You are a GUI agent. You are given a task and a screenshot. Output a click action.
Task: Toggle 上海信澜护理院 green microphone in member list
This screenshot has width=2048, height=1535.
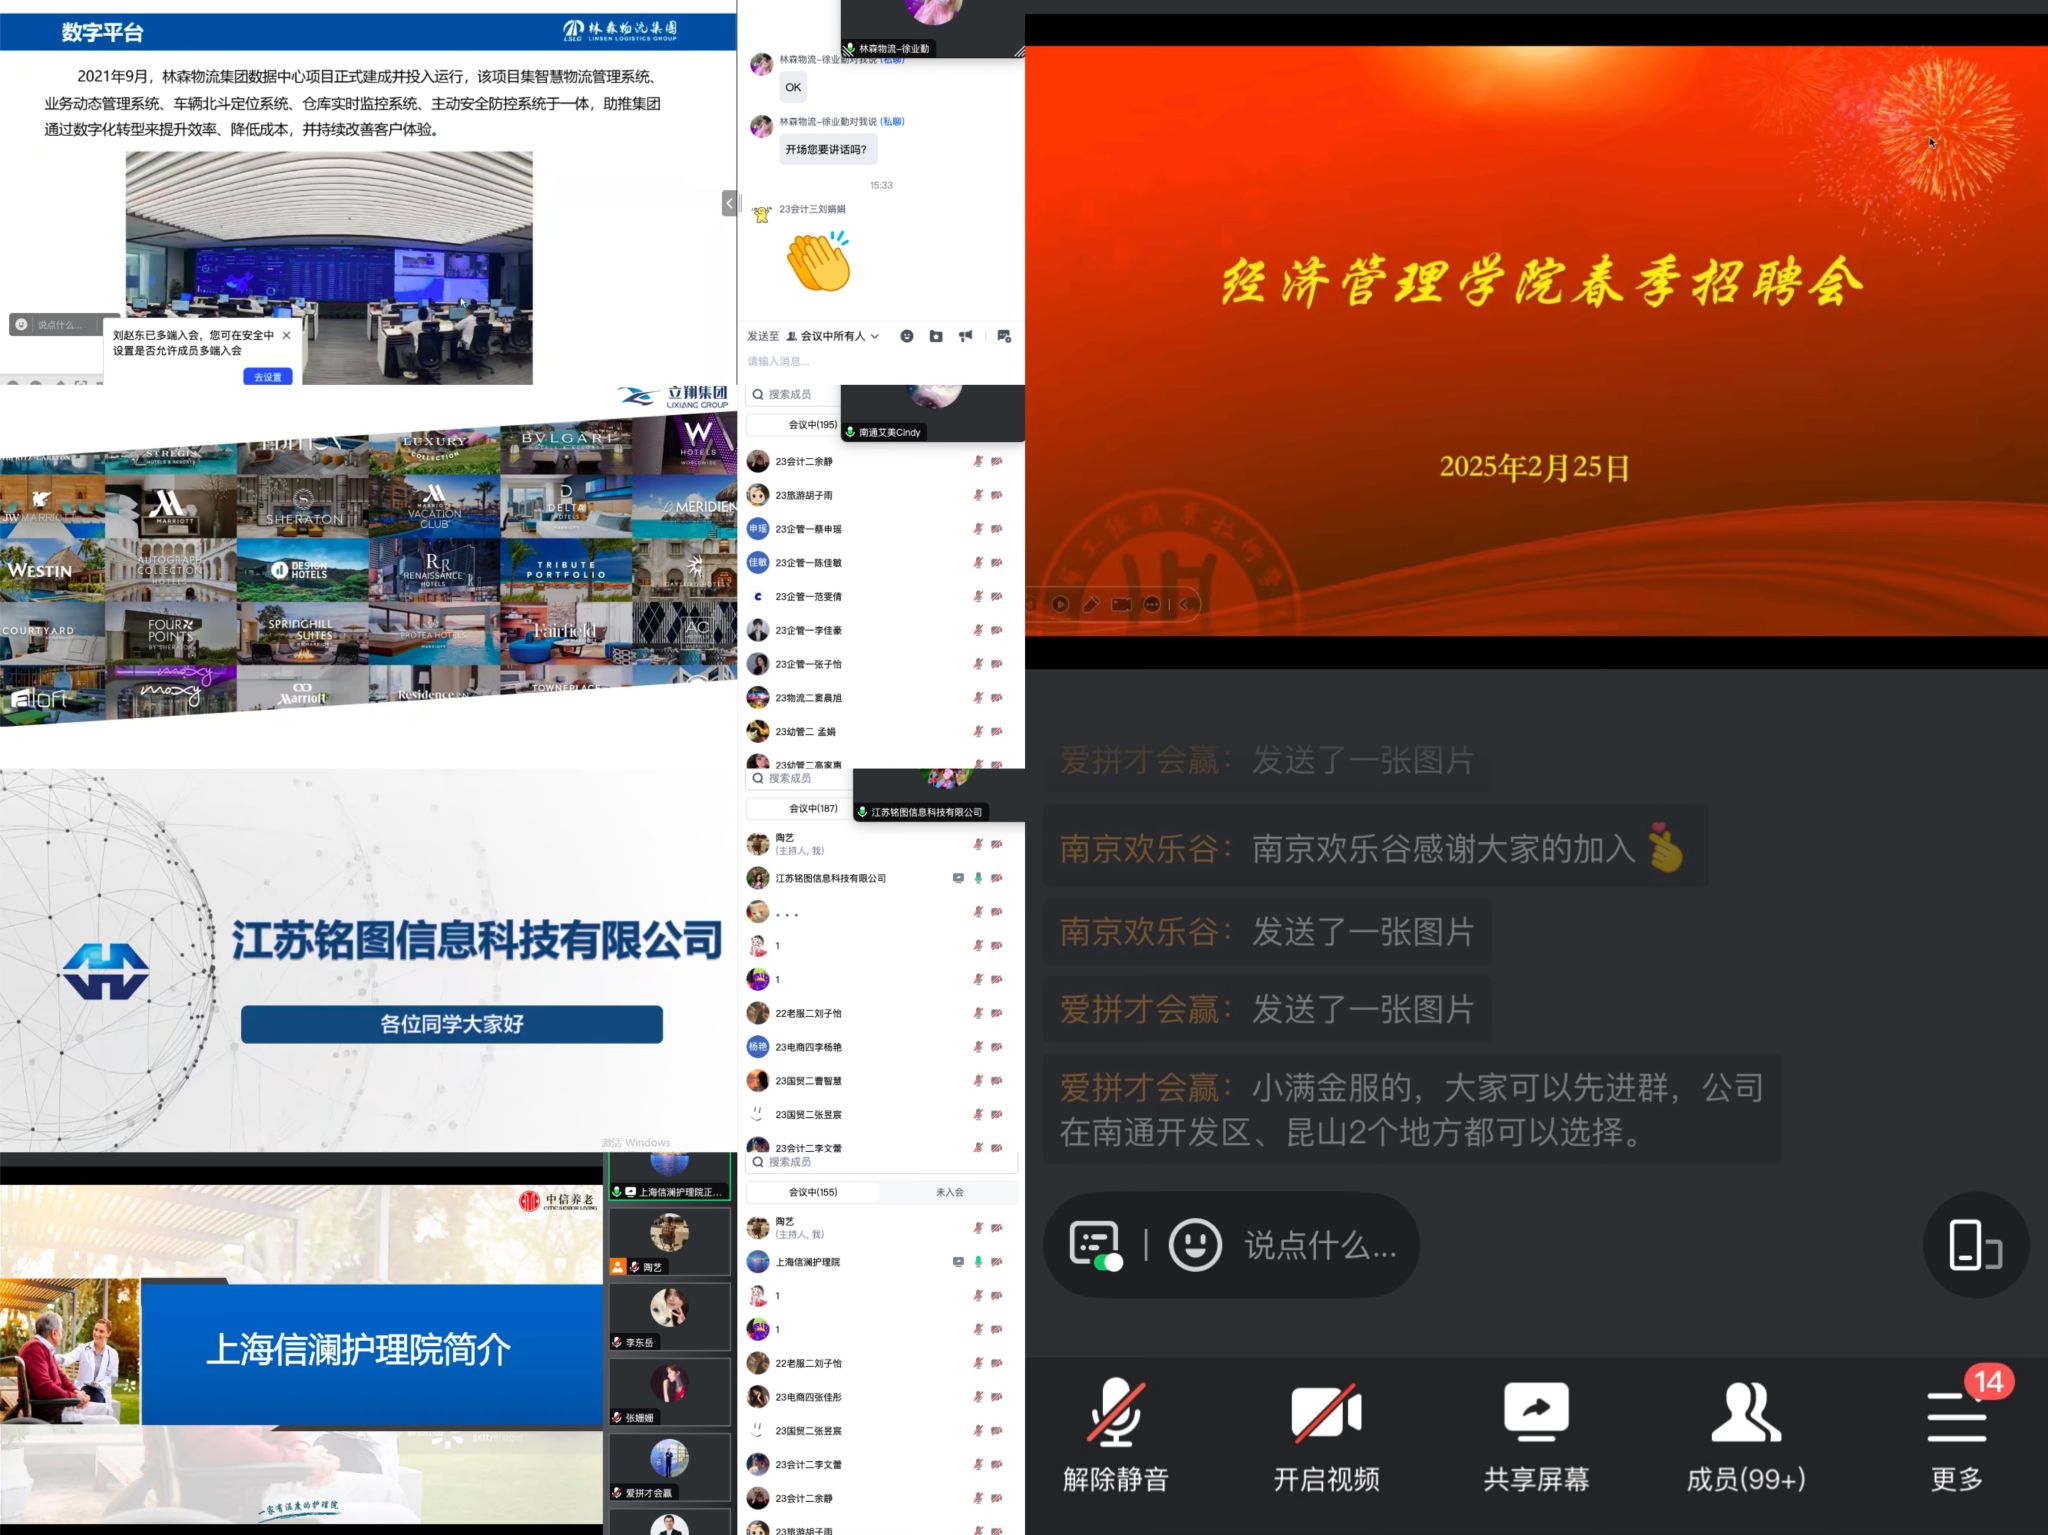pos(978,1262)
